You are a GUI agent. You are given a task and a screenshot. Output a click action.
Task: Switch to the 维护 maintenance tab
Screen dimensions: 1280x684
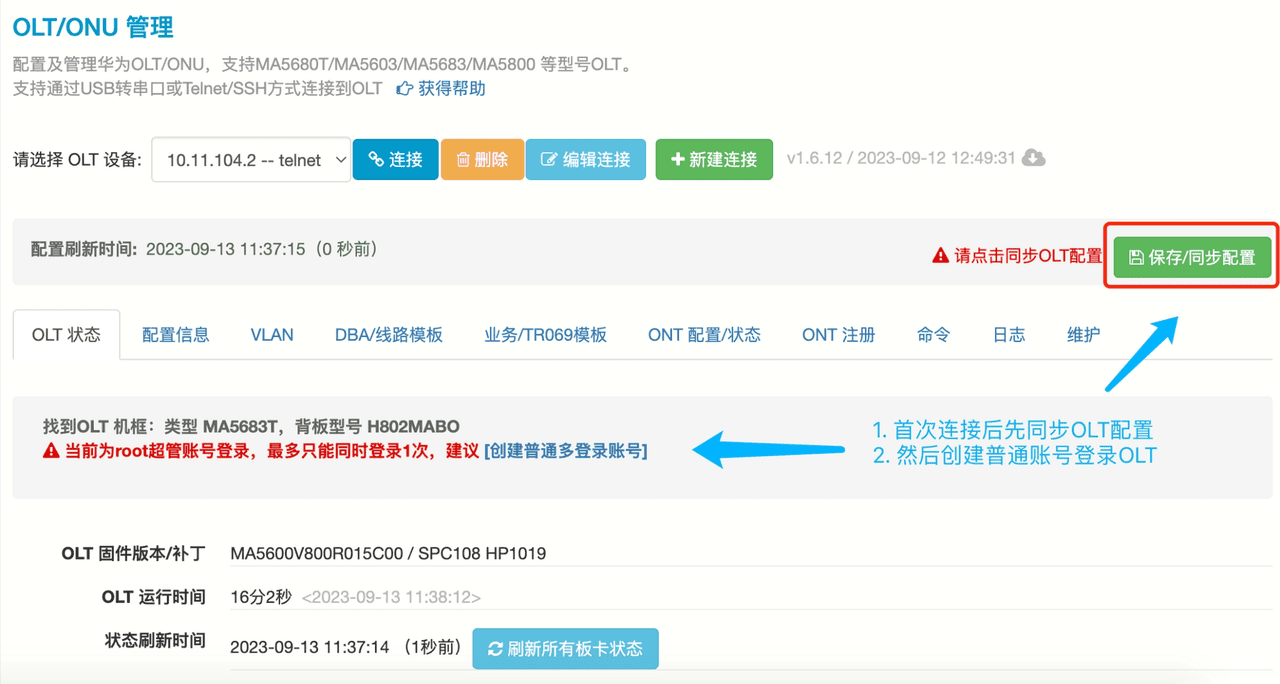[x=1083, y=335]
